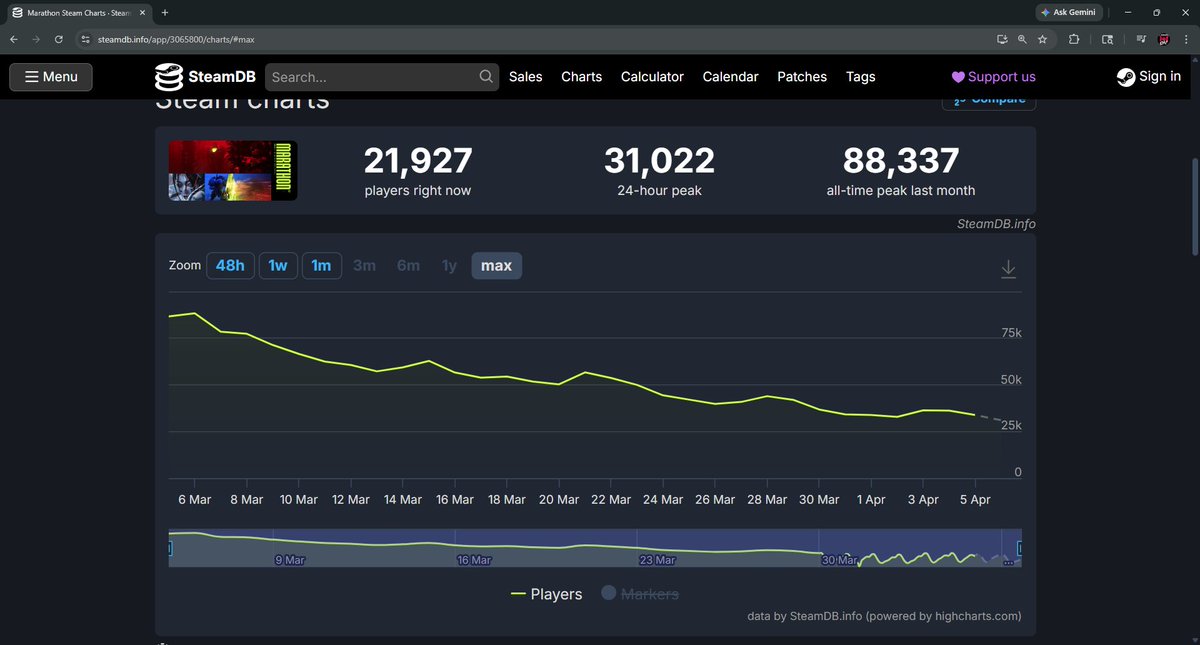1200x645 pixels.
Task: Toggle the Players series legend
Action: 546,594
